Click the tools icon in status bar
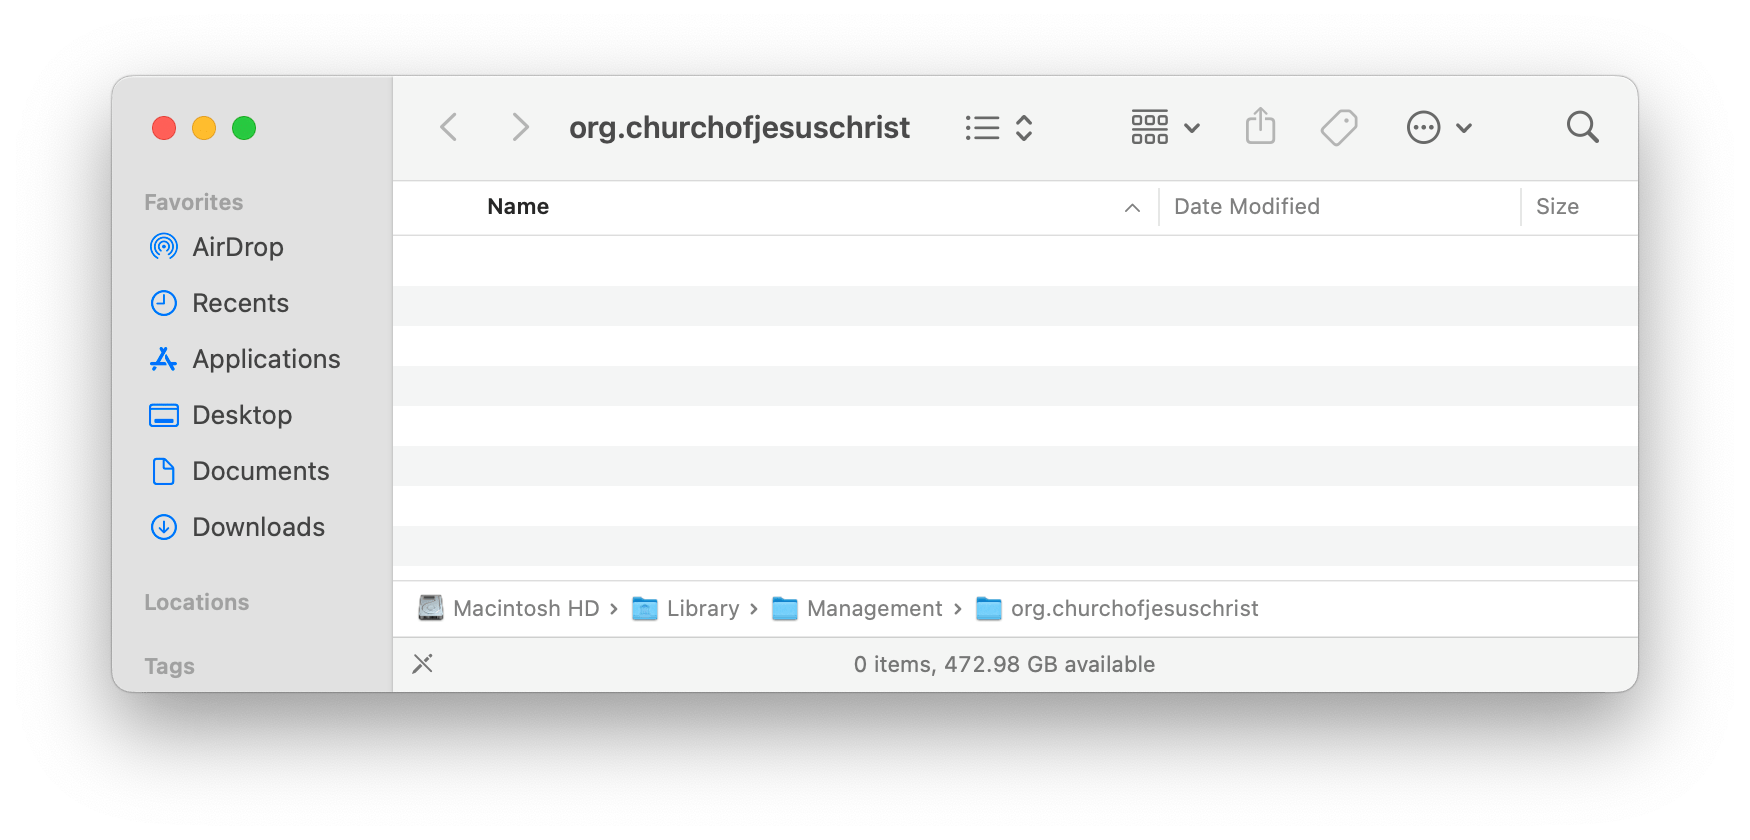 coord(423,664)
